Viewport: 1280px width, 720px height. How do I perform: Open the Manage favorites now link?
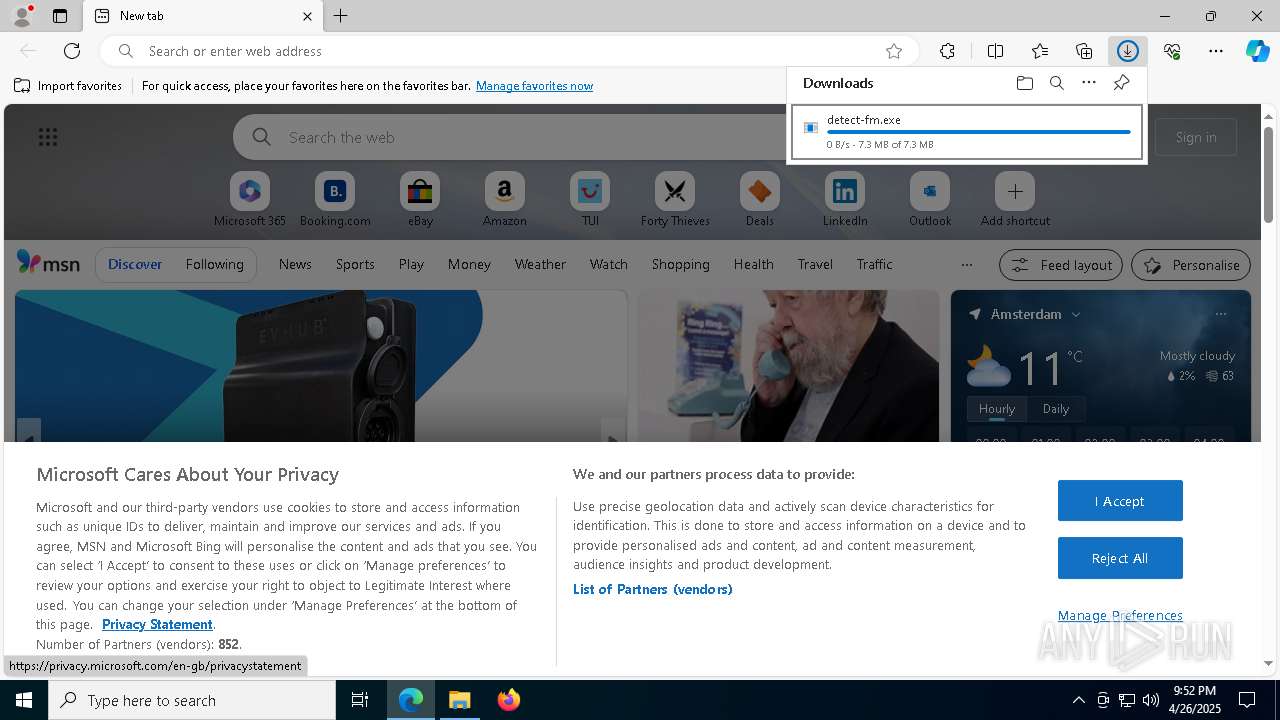(x=534, y=86)
